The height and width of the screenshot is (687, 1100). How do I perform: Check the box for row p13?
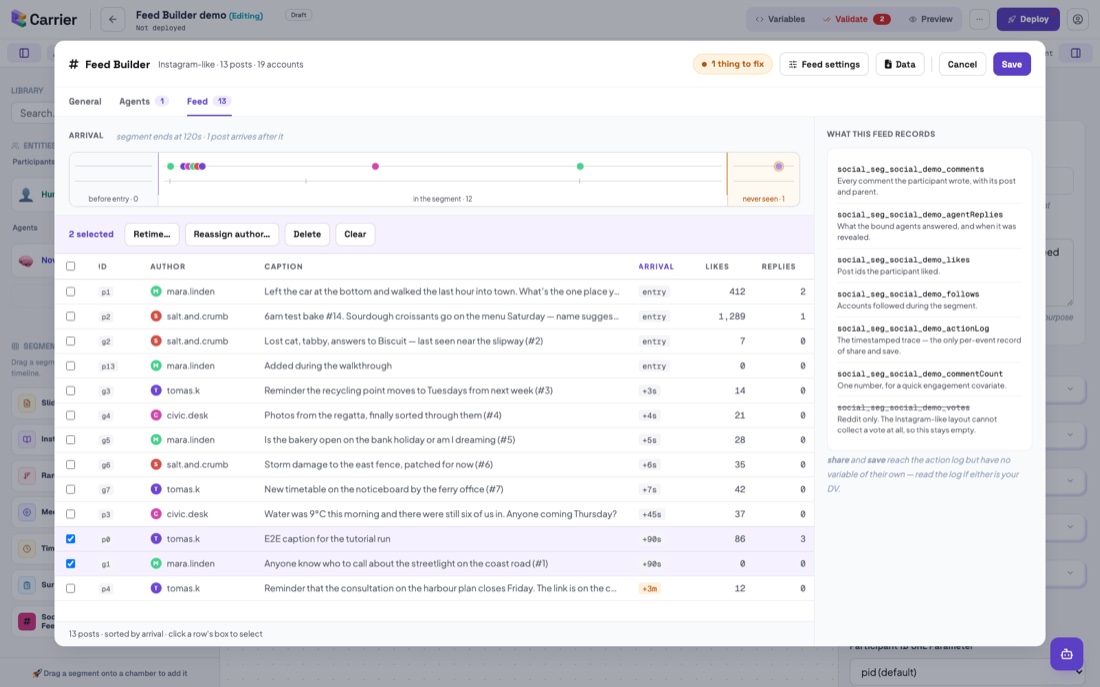click(70, 366)
